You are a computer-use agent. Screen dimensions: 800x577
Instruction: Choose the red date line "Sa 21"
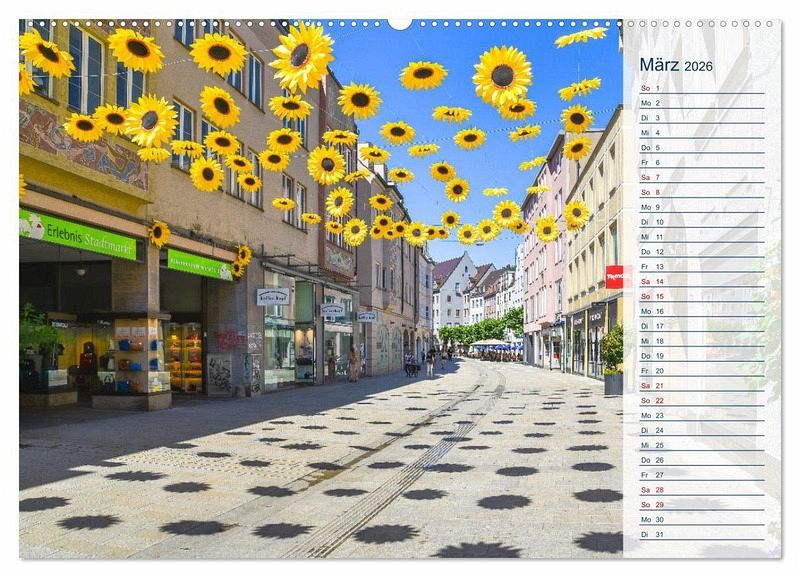coord(702,386)
